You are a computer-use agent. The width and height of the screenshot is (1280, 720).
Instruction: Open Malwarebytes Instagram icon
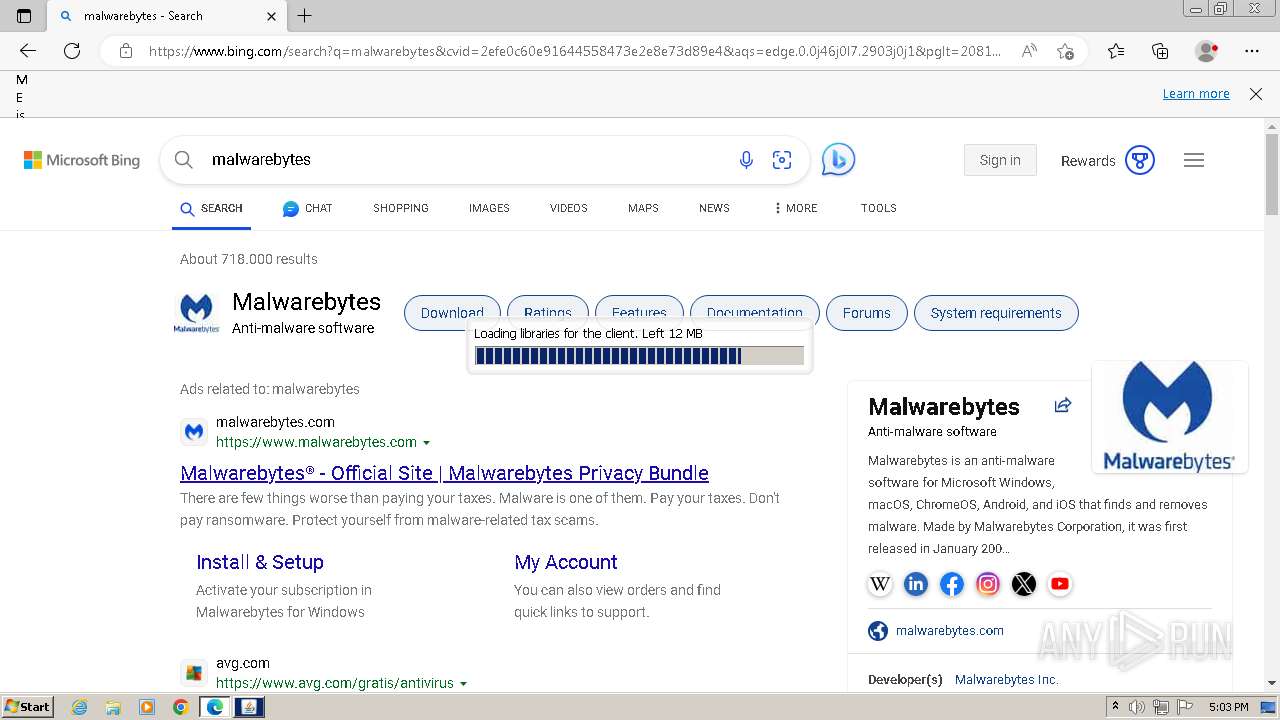click(x=988, y=584)
